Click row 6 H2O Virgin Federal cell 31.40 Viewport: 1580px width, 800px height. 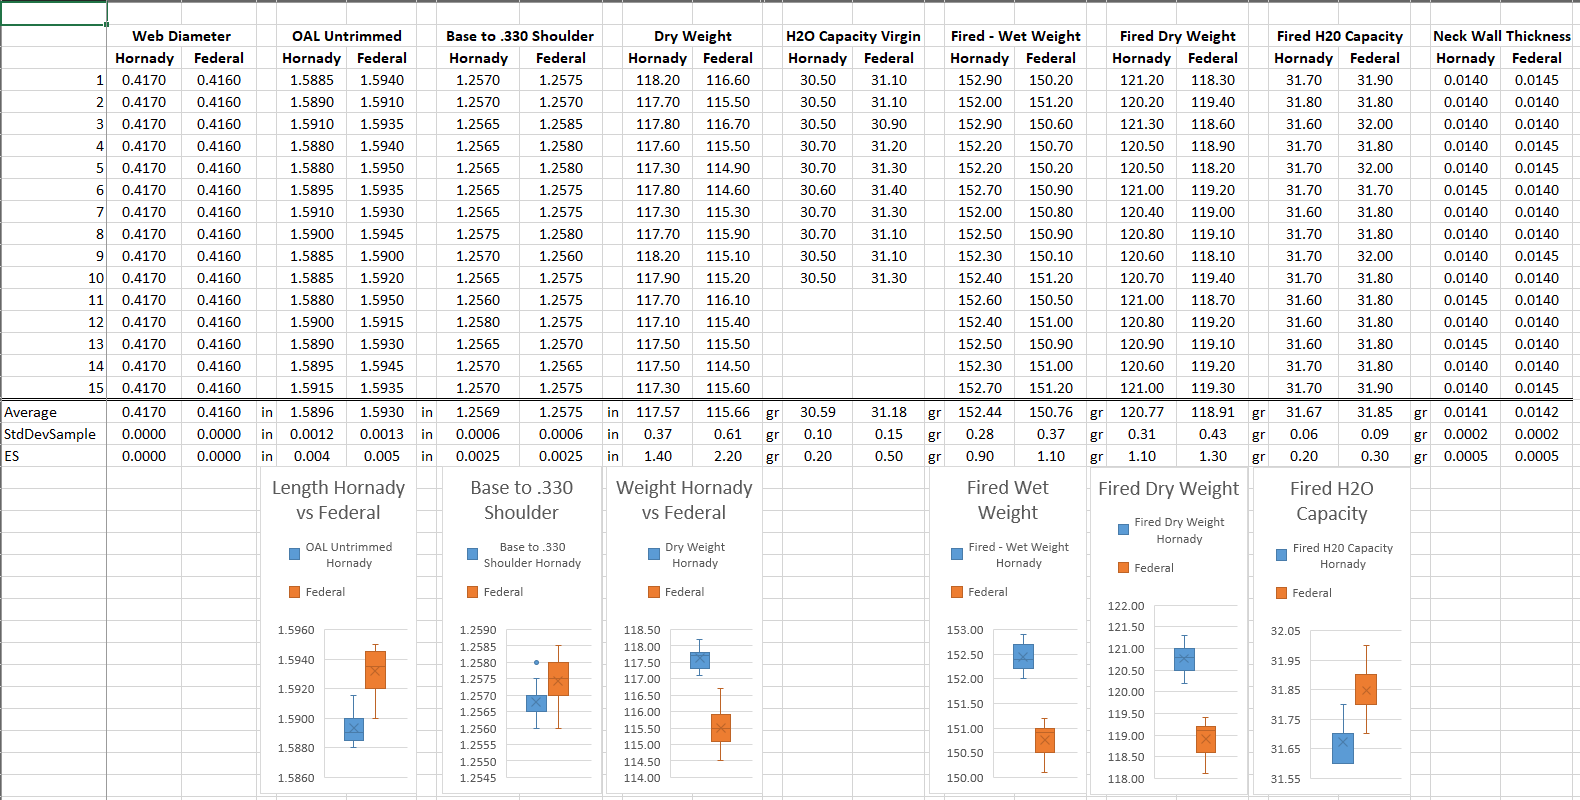point(888,190)
